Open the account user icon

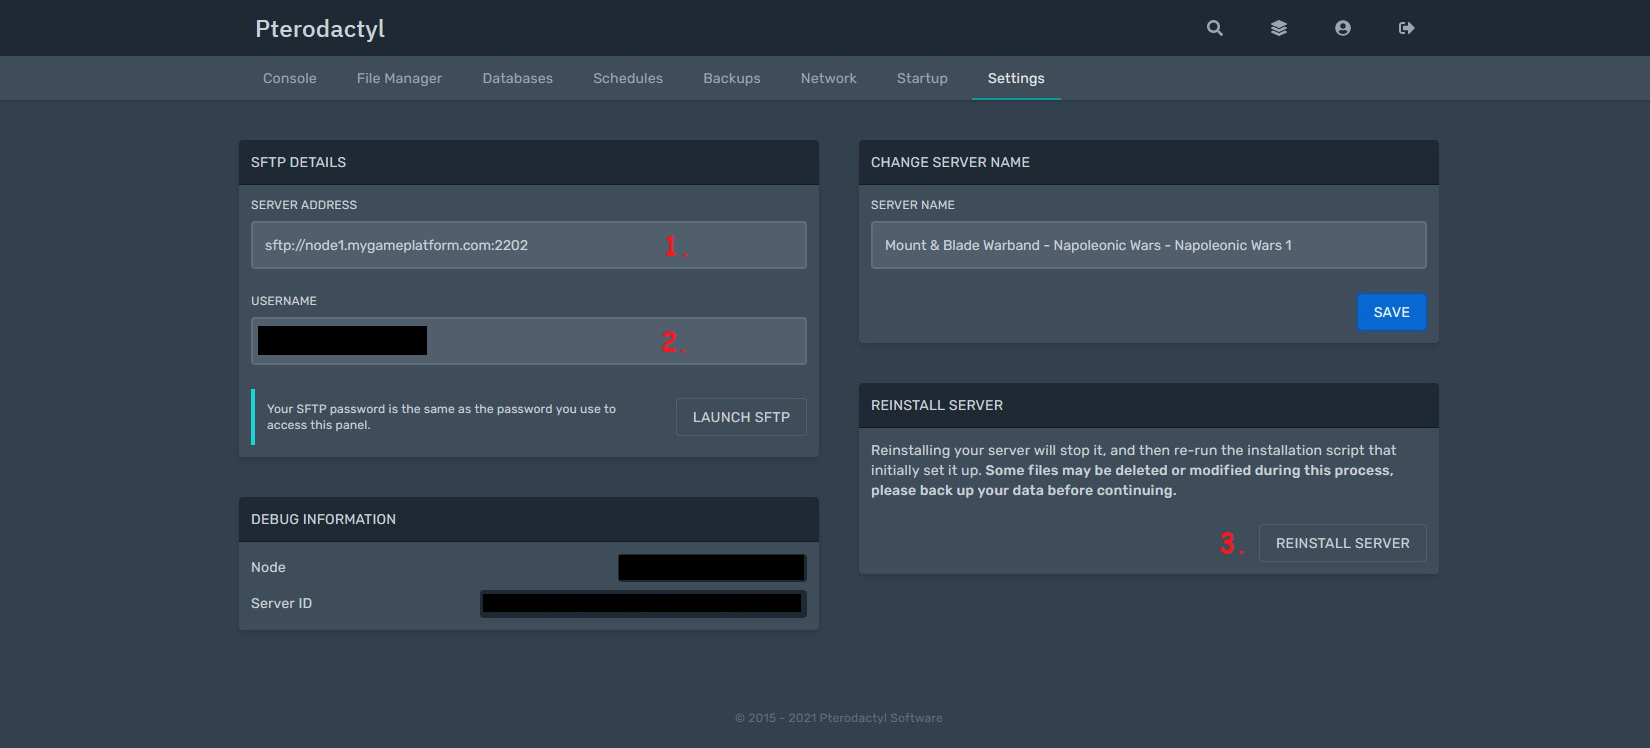tap(1342, 28)
